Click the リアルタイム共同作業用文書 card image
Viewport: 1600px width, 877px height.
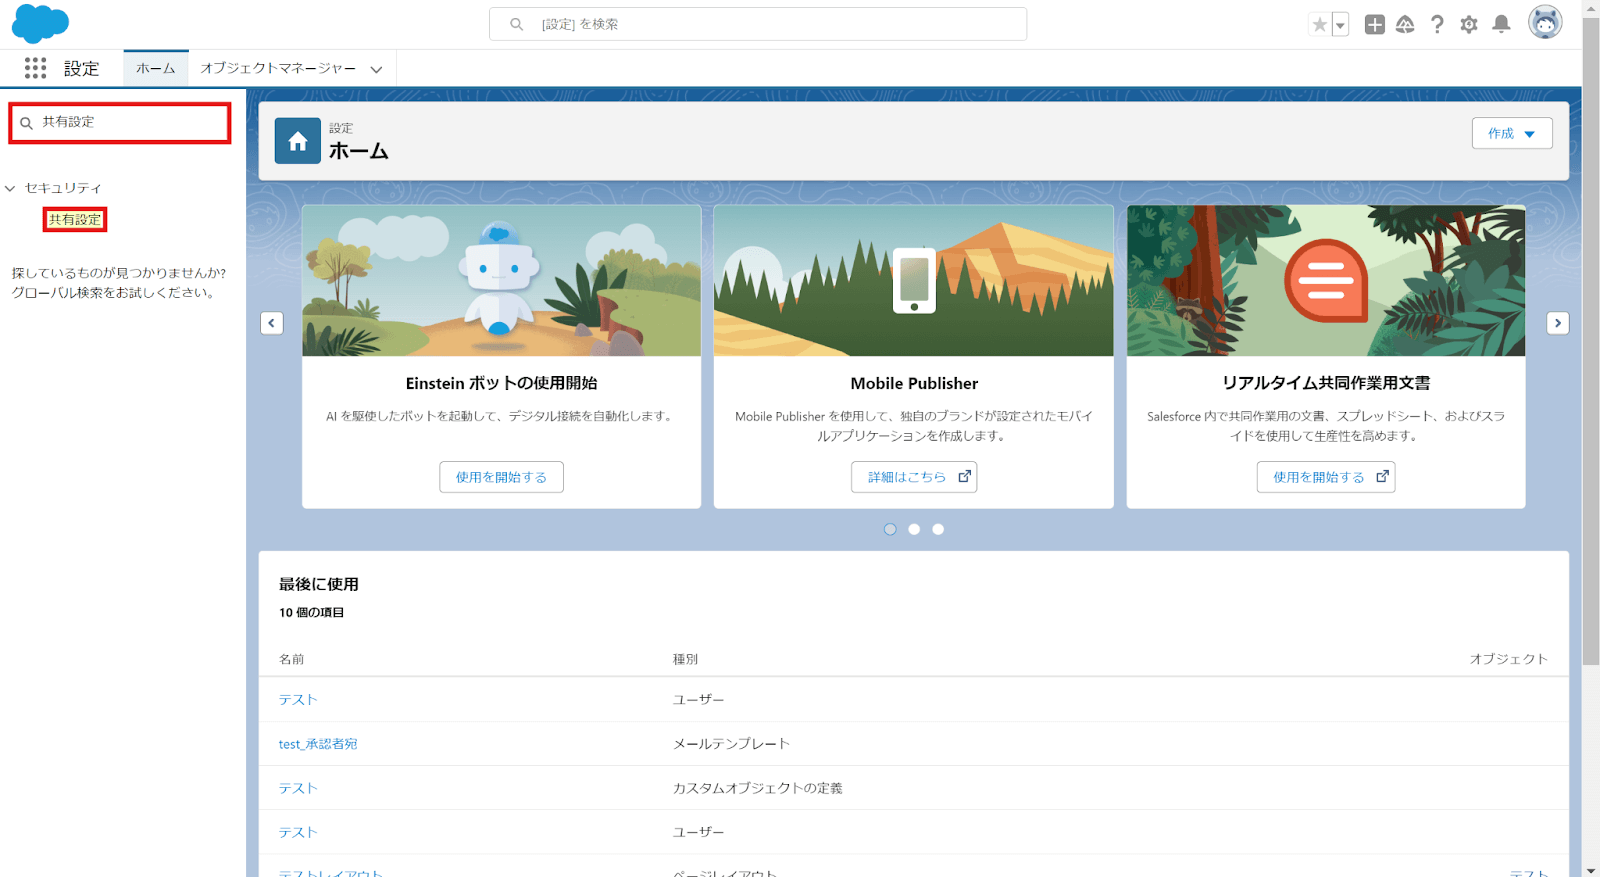1326,281
